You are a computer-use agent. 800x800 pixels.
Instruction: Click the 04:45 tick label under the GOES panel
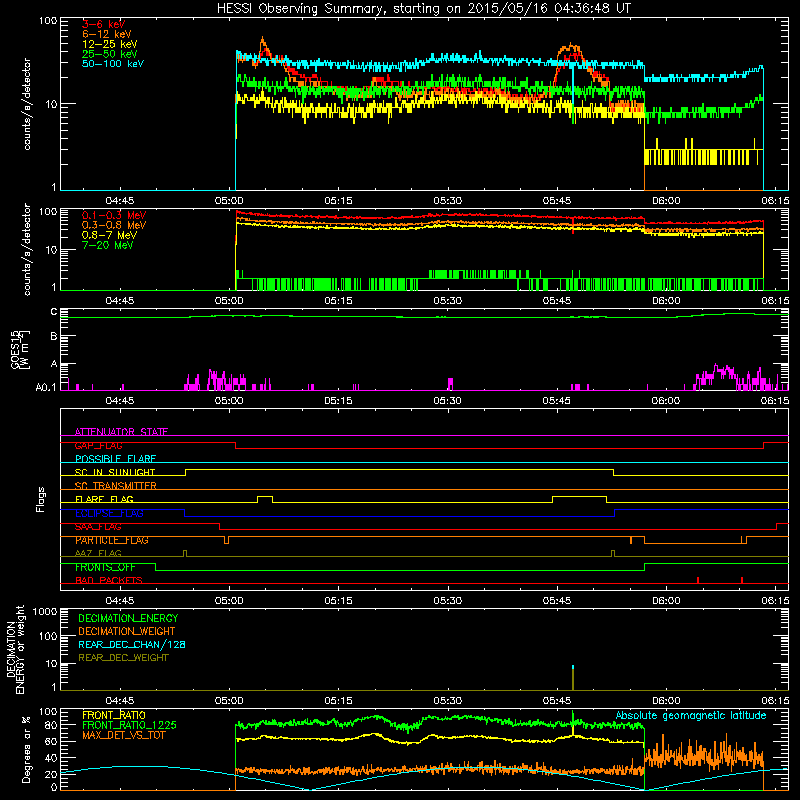click(x=119, y=401)
